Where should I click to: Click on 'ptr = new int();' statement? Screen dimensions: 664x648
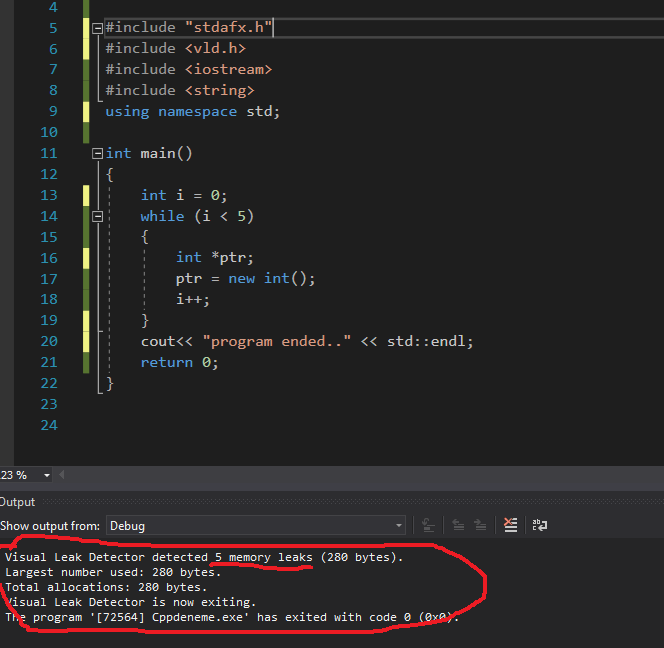tap(245, 279)
